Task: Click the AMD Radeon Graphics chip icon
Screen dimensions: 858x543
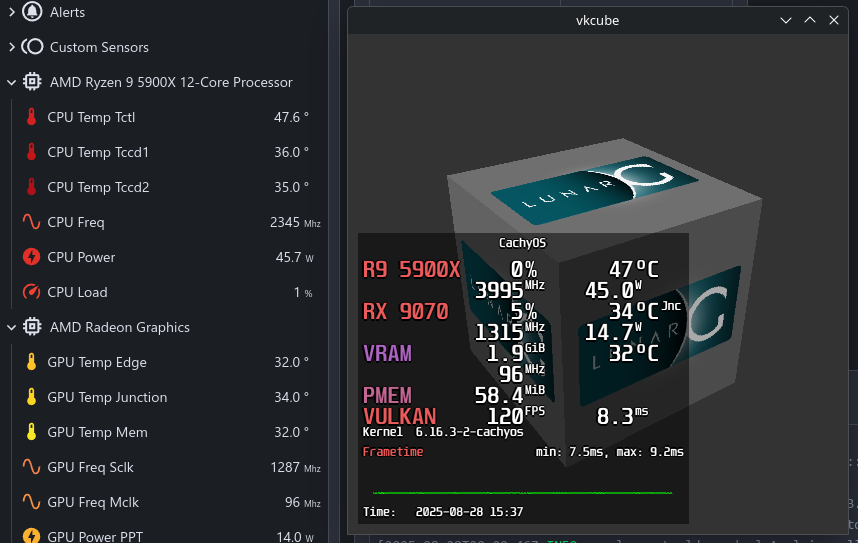Action: tap(32, 327)
